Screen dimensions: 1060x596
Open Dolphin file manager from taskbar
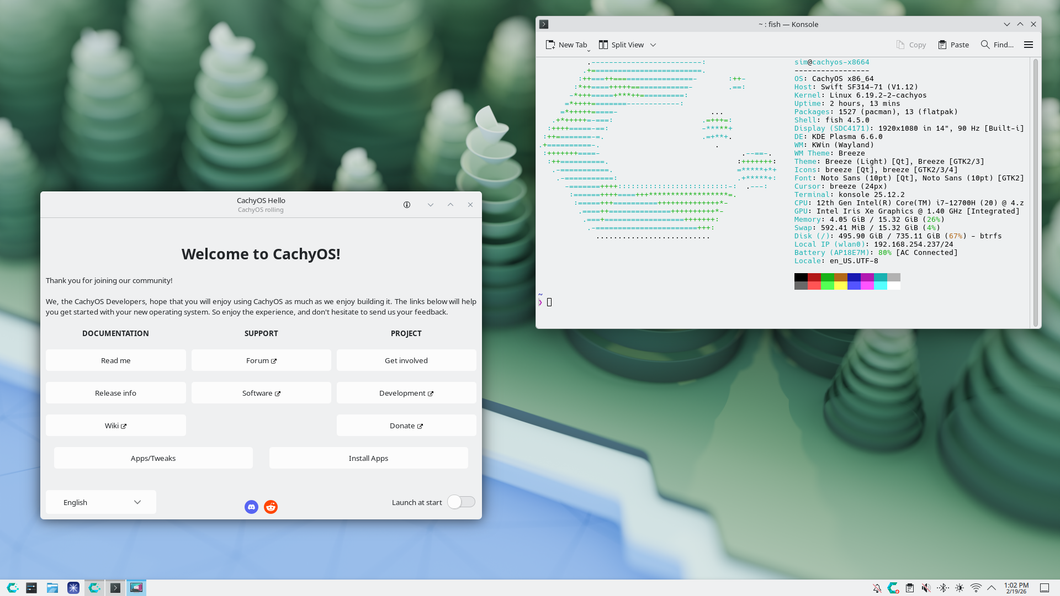click(52, 588)
